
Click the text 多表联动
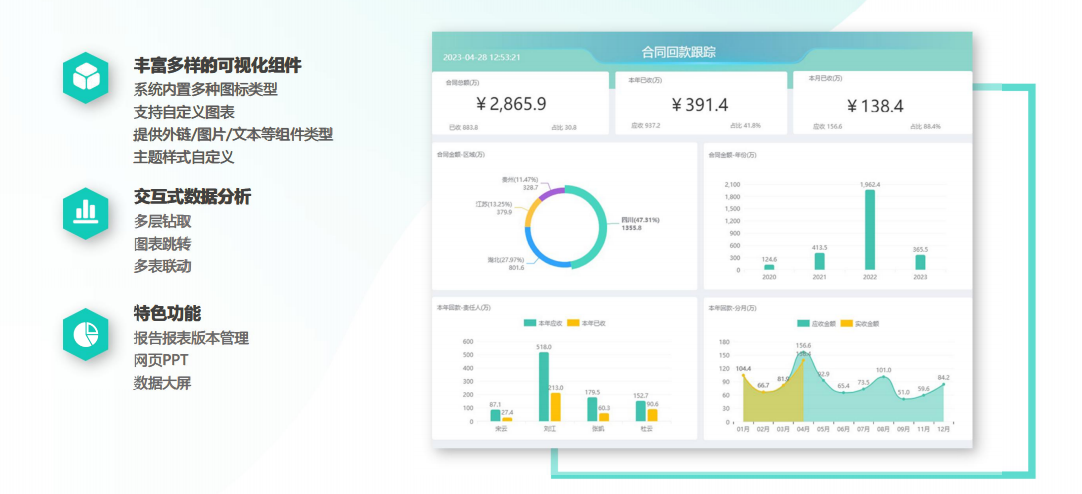tap(162, 266)
